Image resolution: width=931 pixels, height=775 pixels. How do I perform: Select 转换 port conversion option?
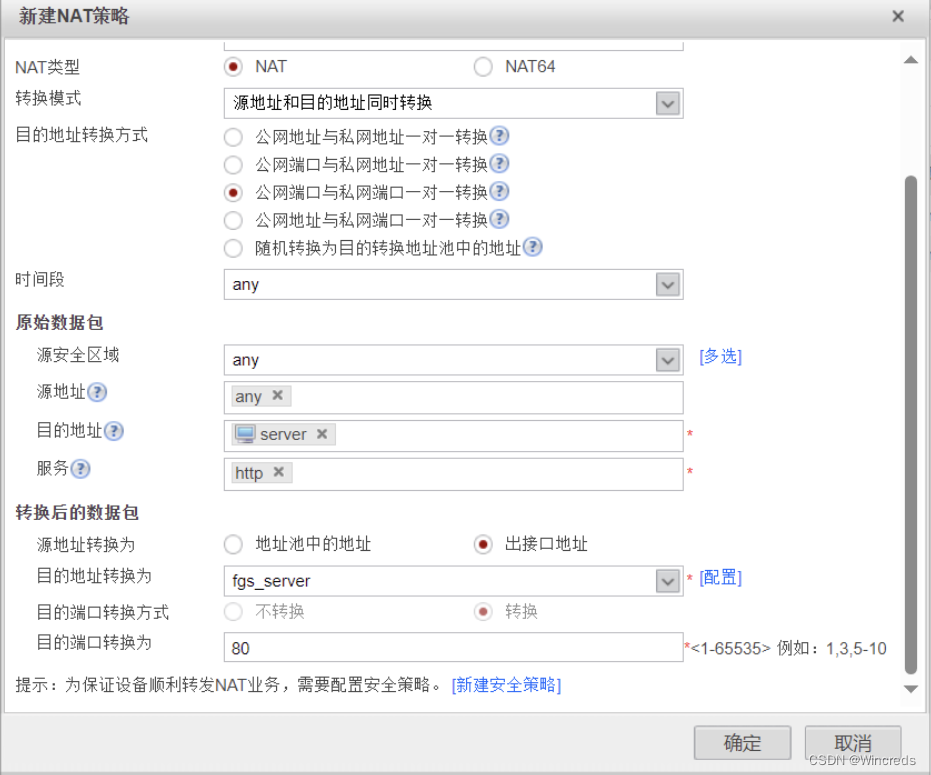(x=483, y=612)
